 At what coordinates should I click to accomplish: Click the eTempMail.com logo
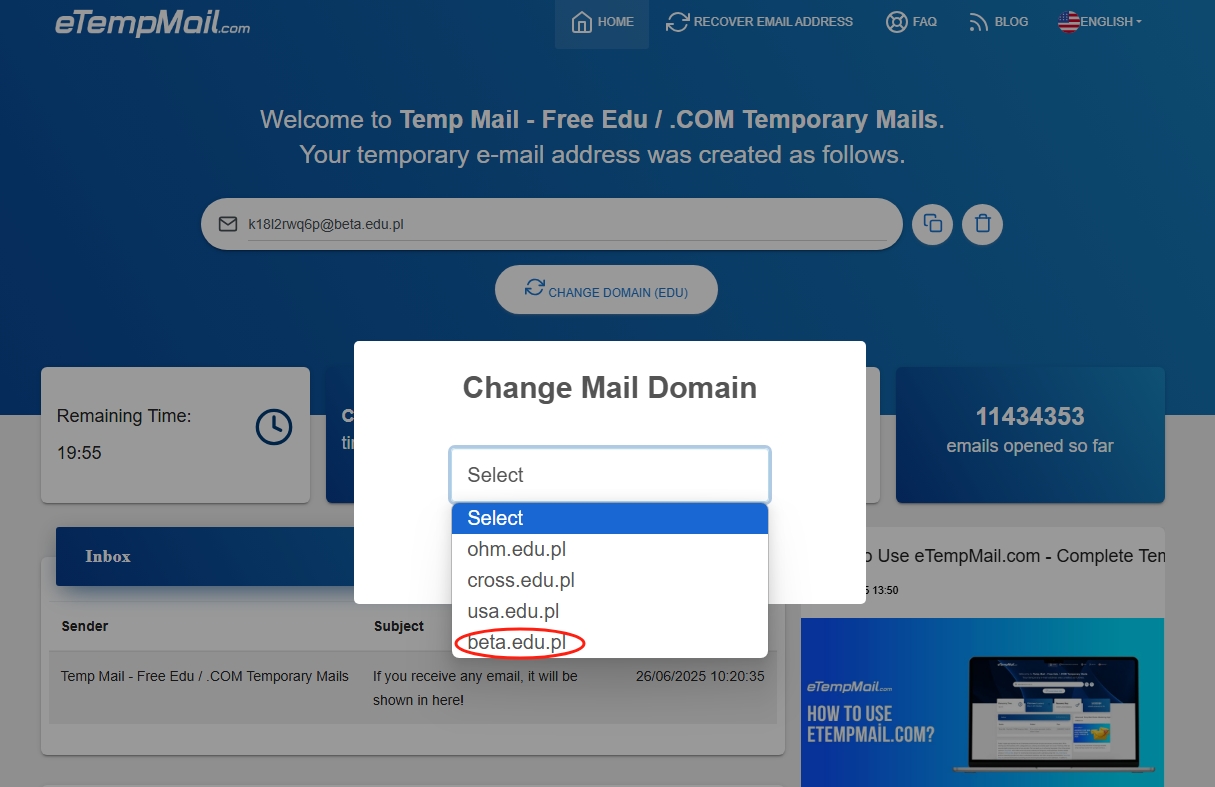(x=152, y=22)
